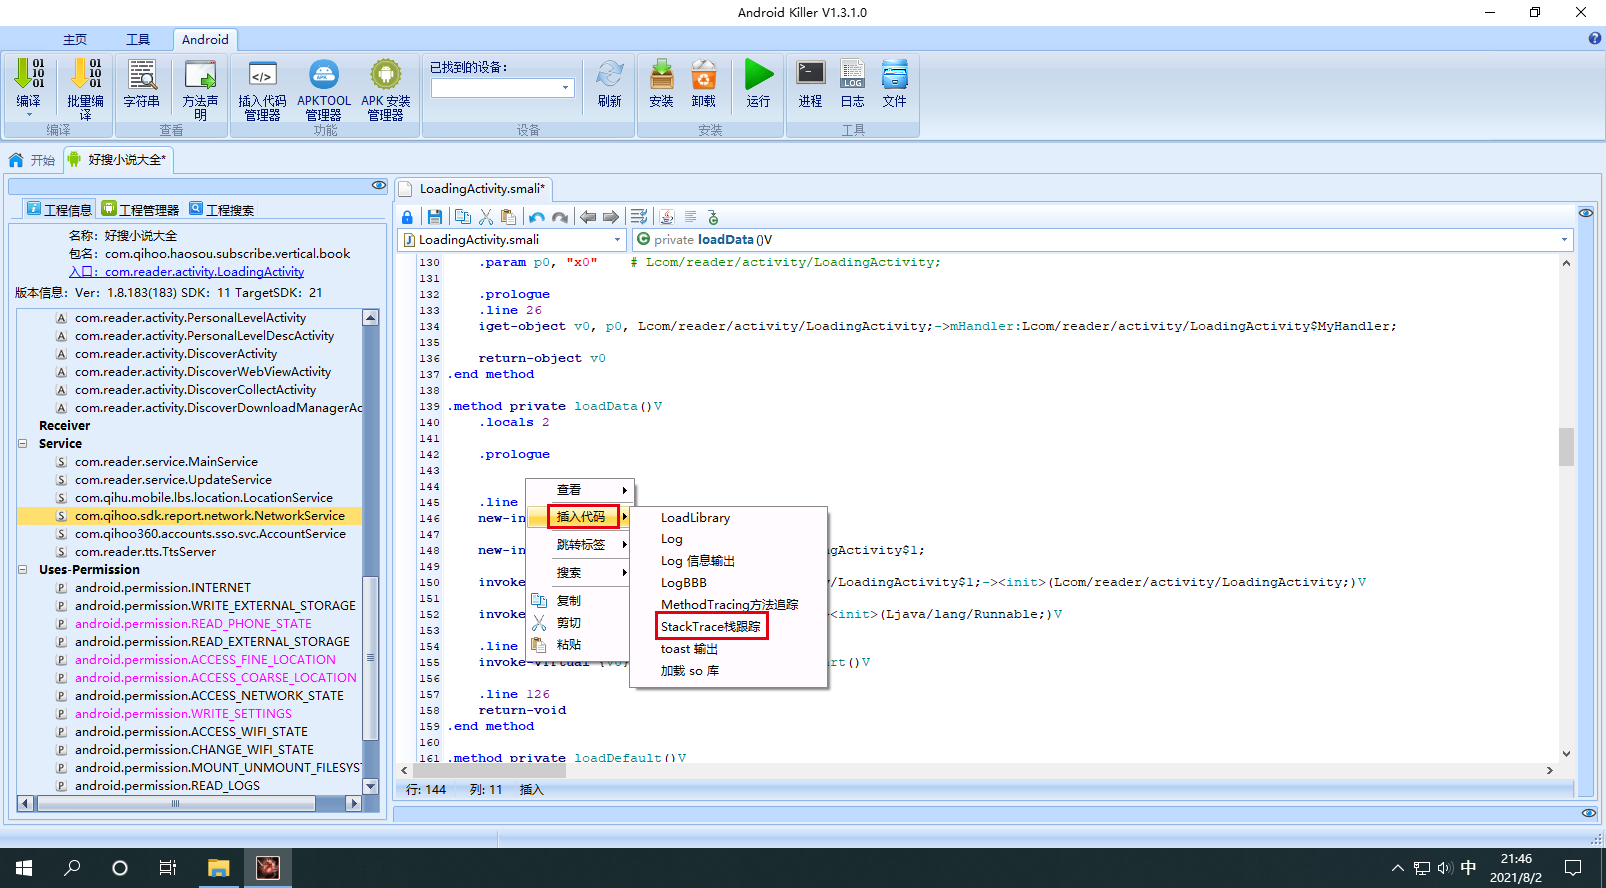Viewport: 1606px width, 888px height.
Task: Select com.reader.service.MainService in tree
Action: point(166,462)
